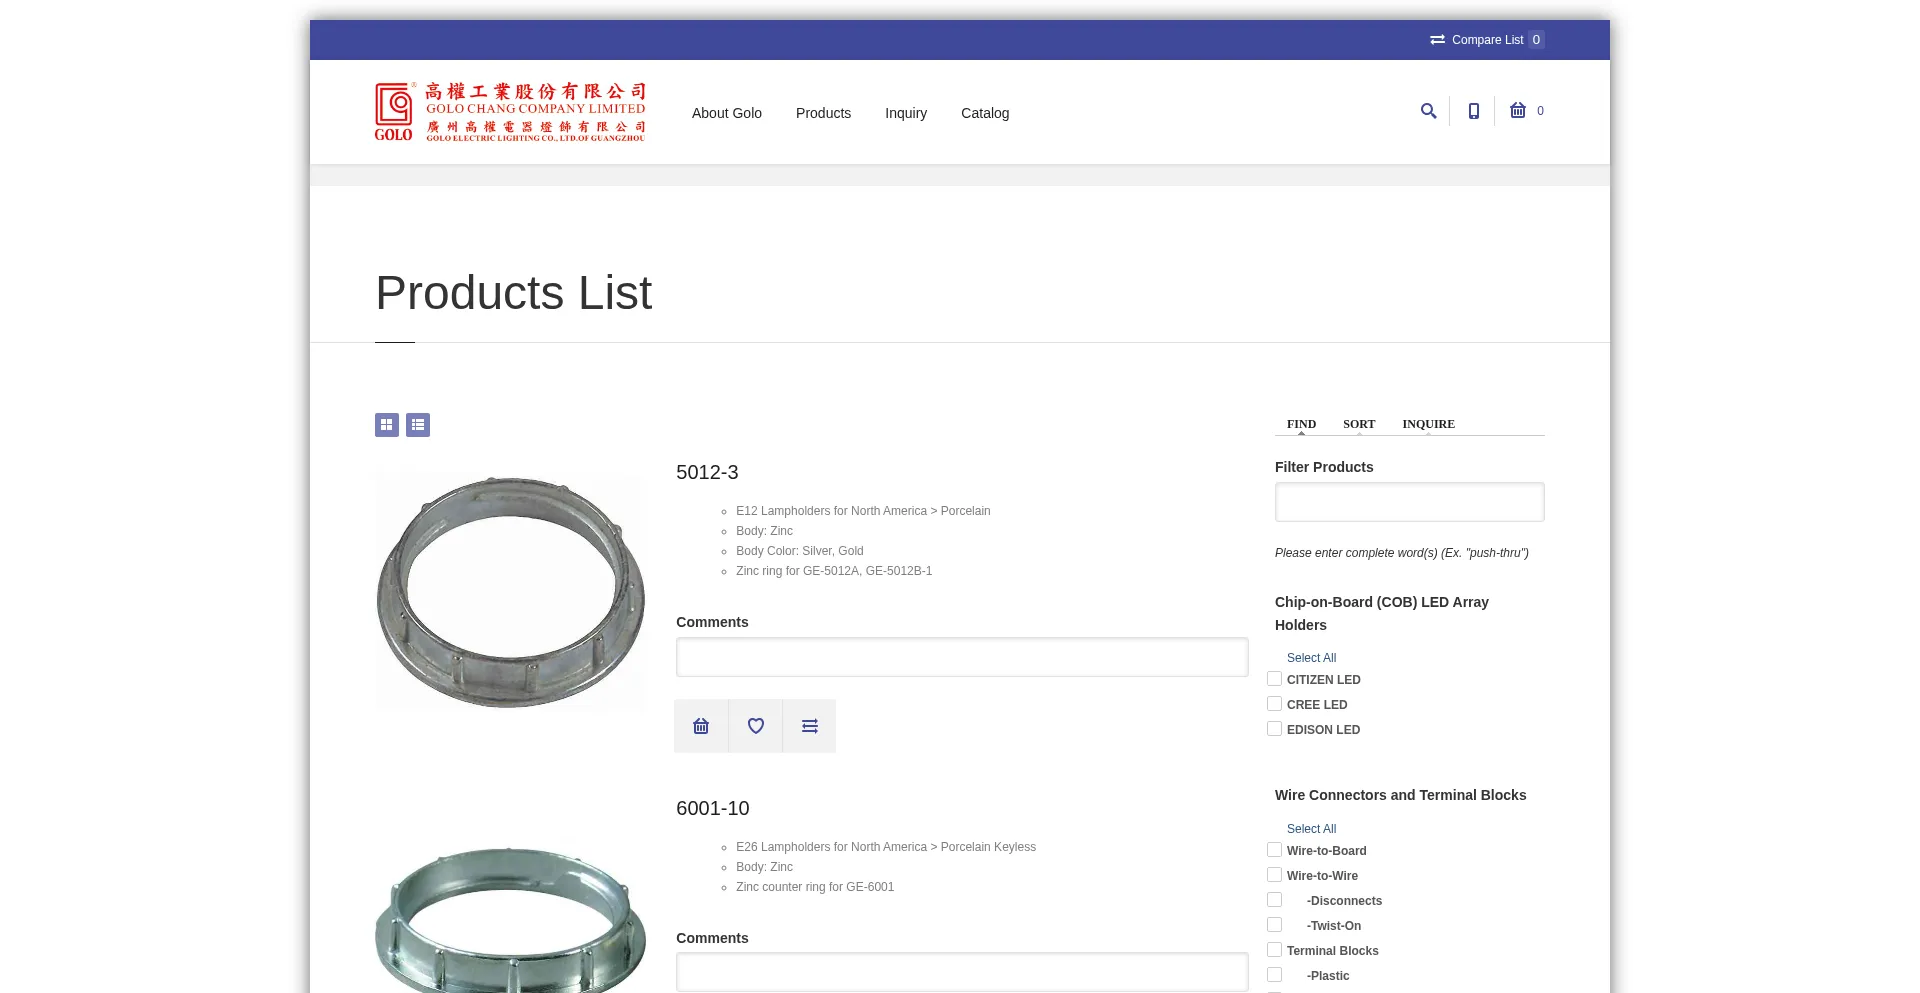Click text 'Zinc counter ring for GE-6001'

coord(815,887)
